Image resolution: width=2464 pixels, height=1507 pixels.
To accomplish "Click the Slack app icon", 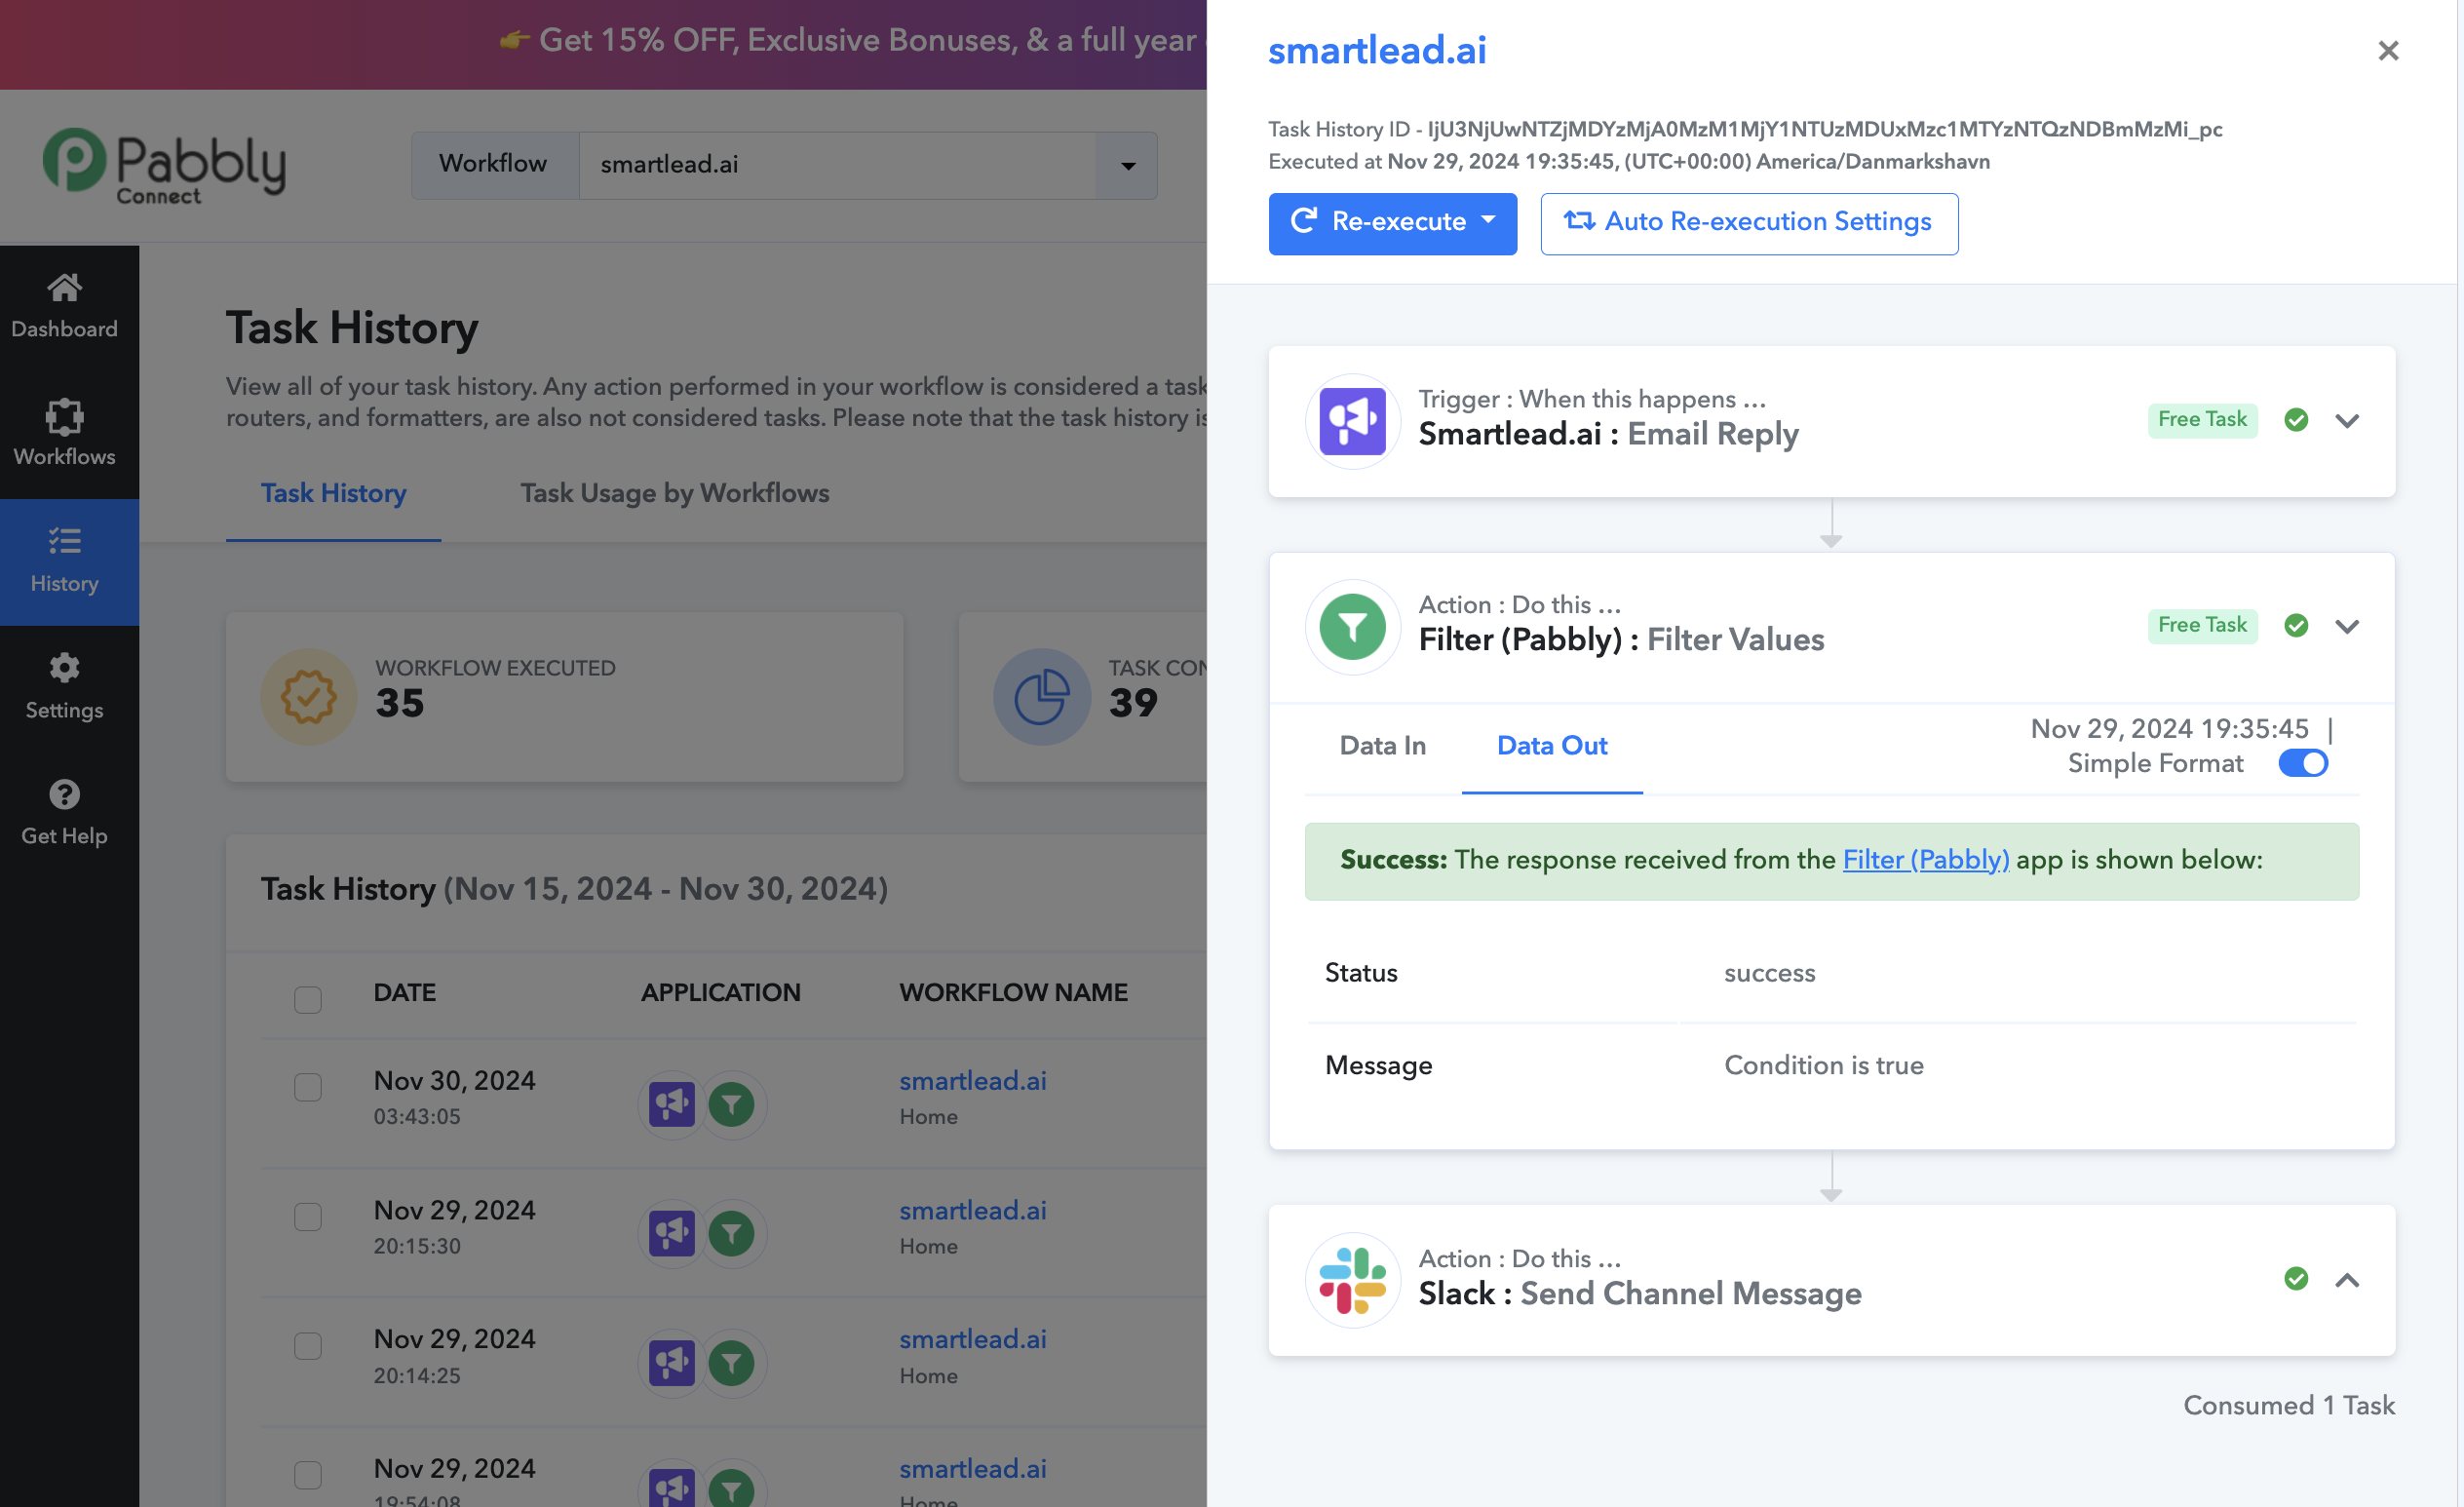I will (x=1352, y=1281).
